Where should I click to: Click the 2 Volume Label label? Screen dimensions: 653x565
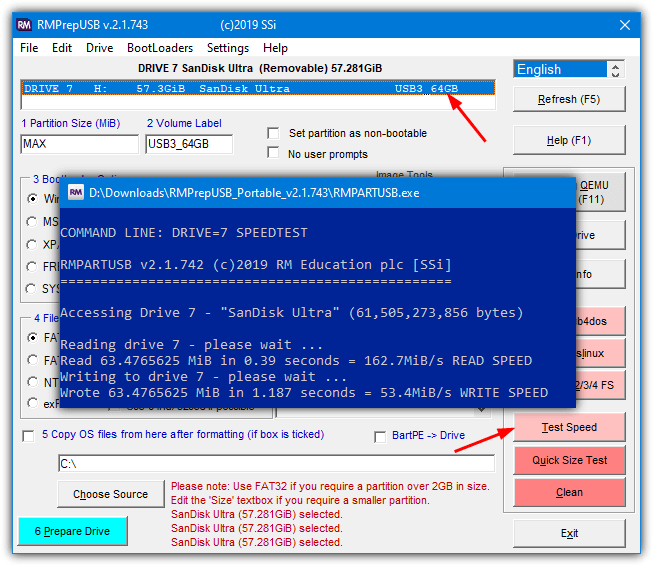[x=184, y=123]
